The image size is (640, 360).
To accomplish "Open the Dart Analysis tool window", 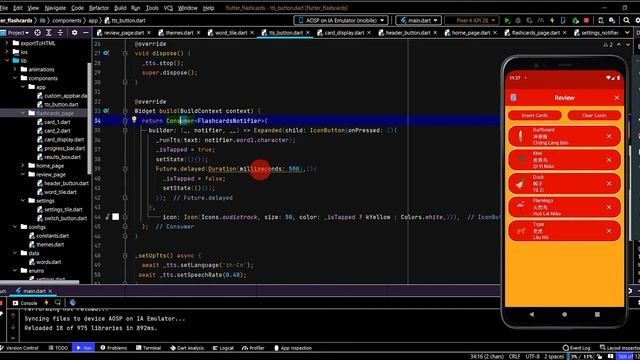I will click(x=187, y=348).
